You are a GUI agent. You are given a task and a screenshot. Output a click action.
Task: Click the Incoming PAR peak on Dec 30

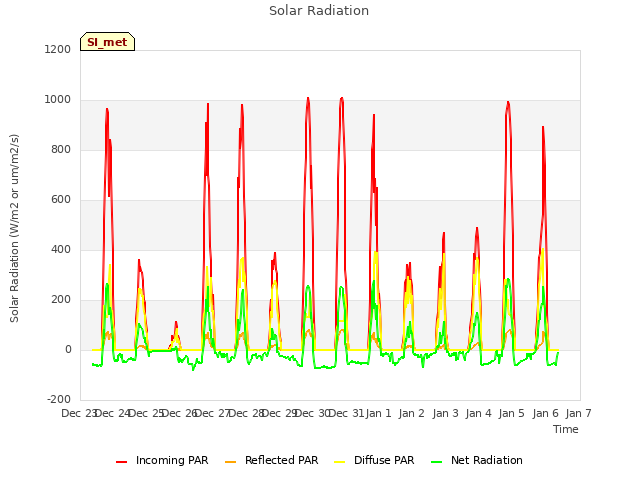(x=308, y=98)
